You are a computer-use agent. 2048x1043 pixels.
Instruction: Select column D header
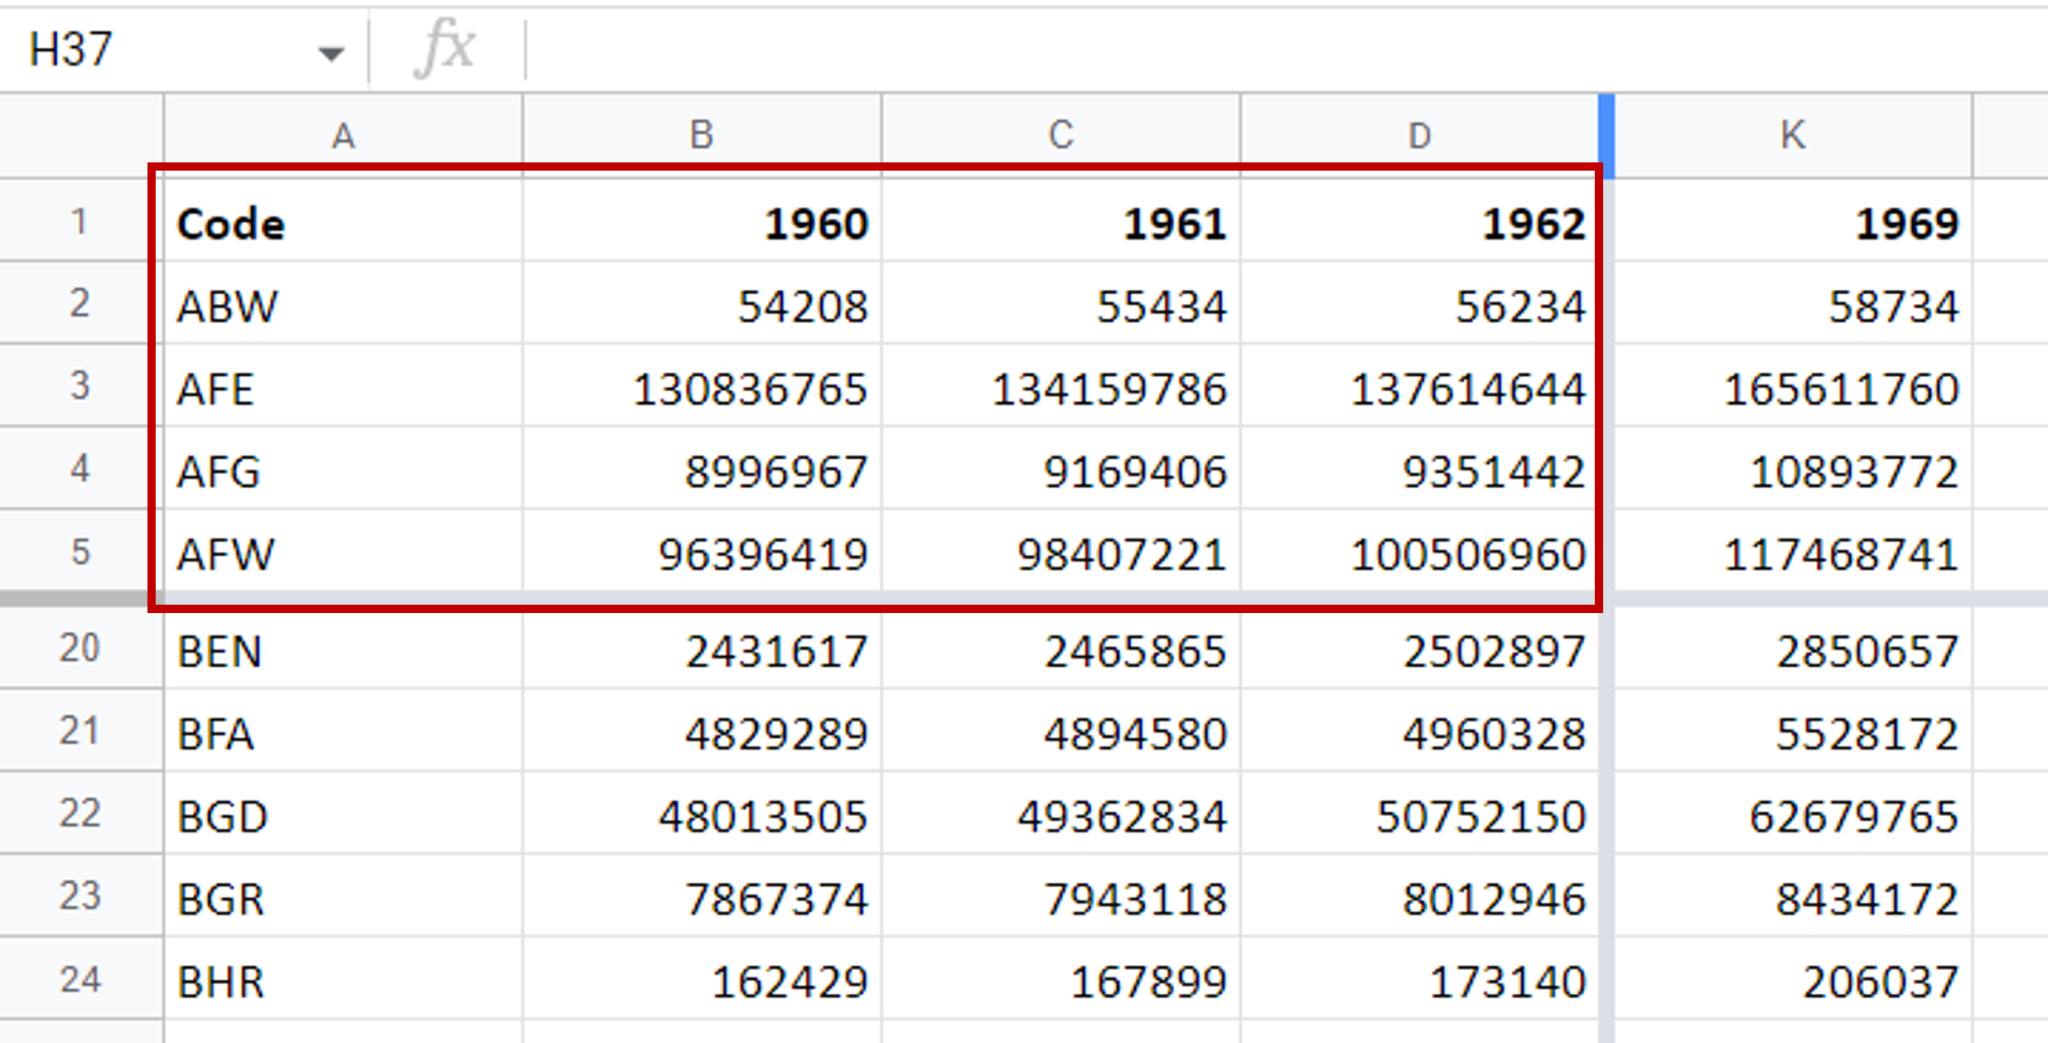tap(1420, 136)
